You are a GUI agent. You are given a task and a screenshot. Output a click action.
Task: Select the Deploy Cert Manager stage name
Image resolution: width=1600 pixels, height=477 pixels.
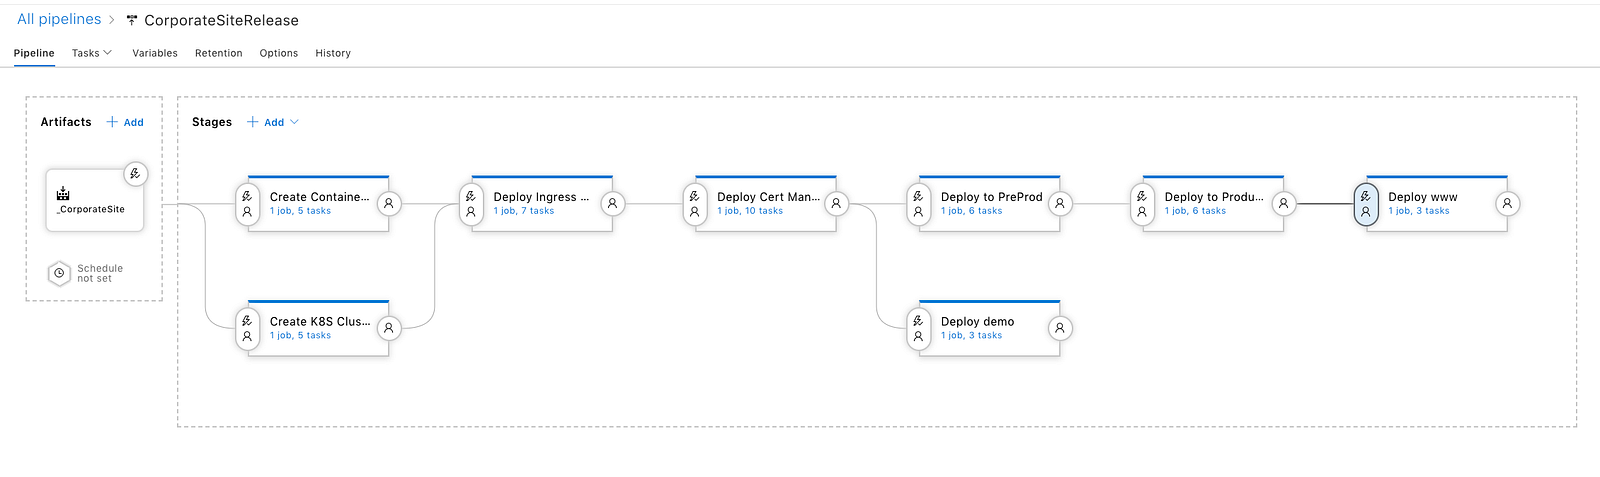[768, 197]
